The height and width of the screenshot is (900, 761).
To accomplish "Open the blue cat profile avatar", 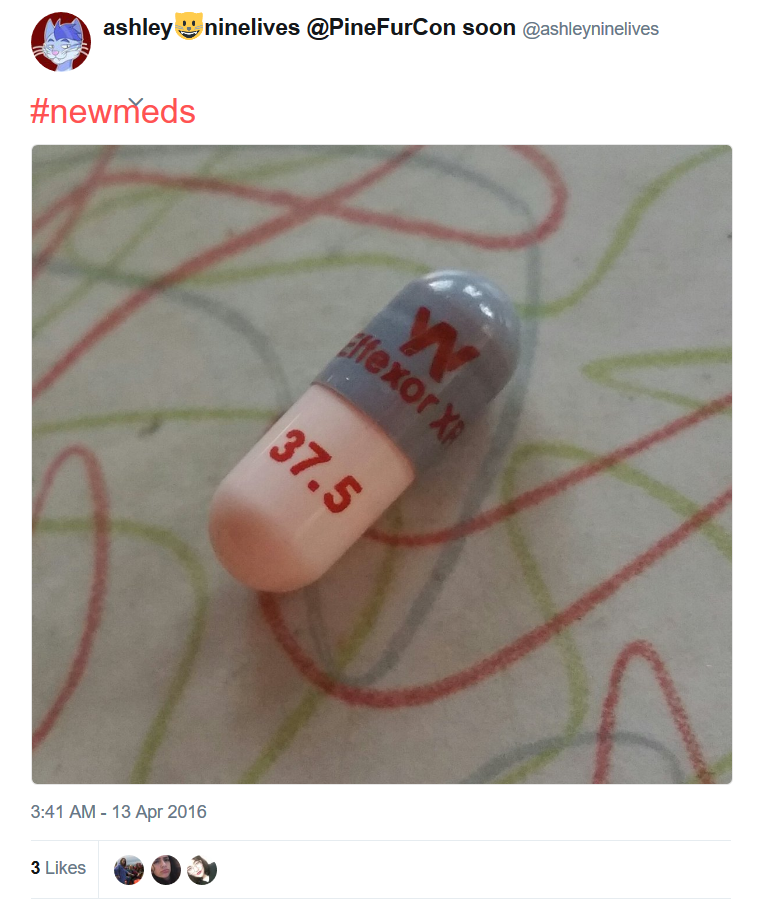I will tap(61, 41).
